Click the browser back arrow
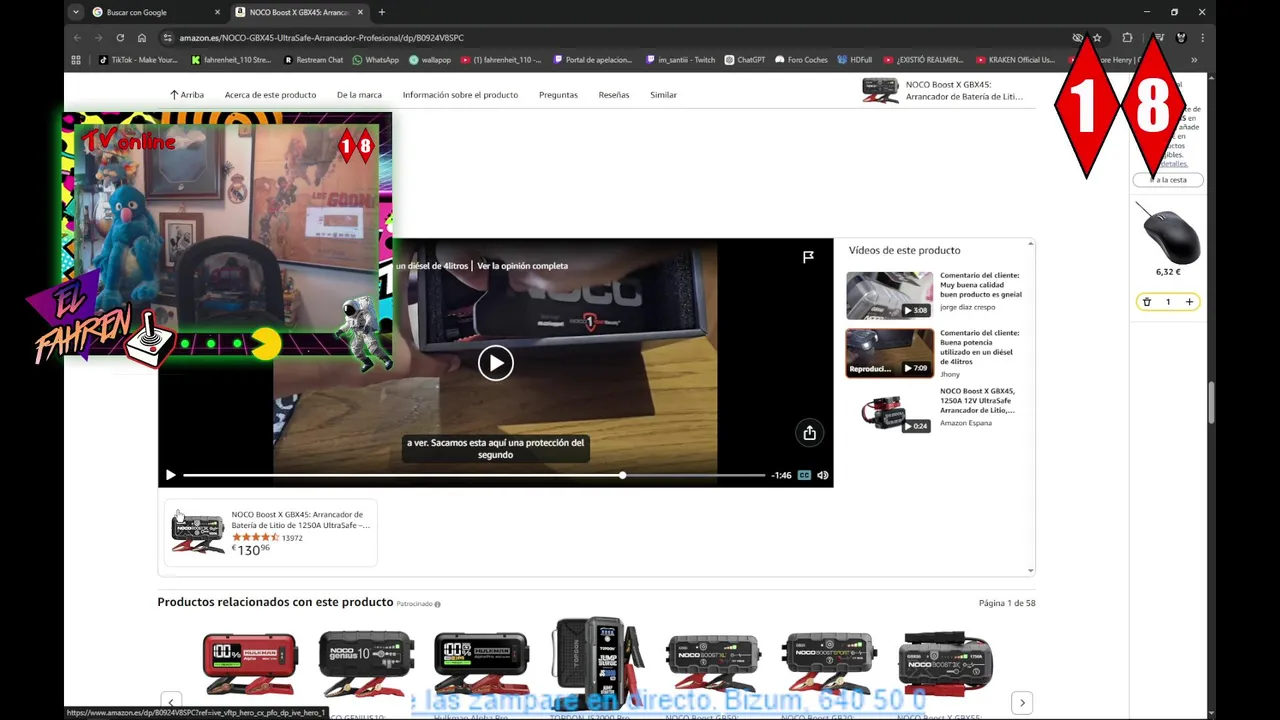 (x=77, y=38)
